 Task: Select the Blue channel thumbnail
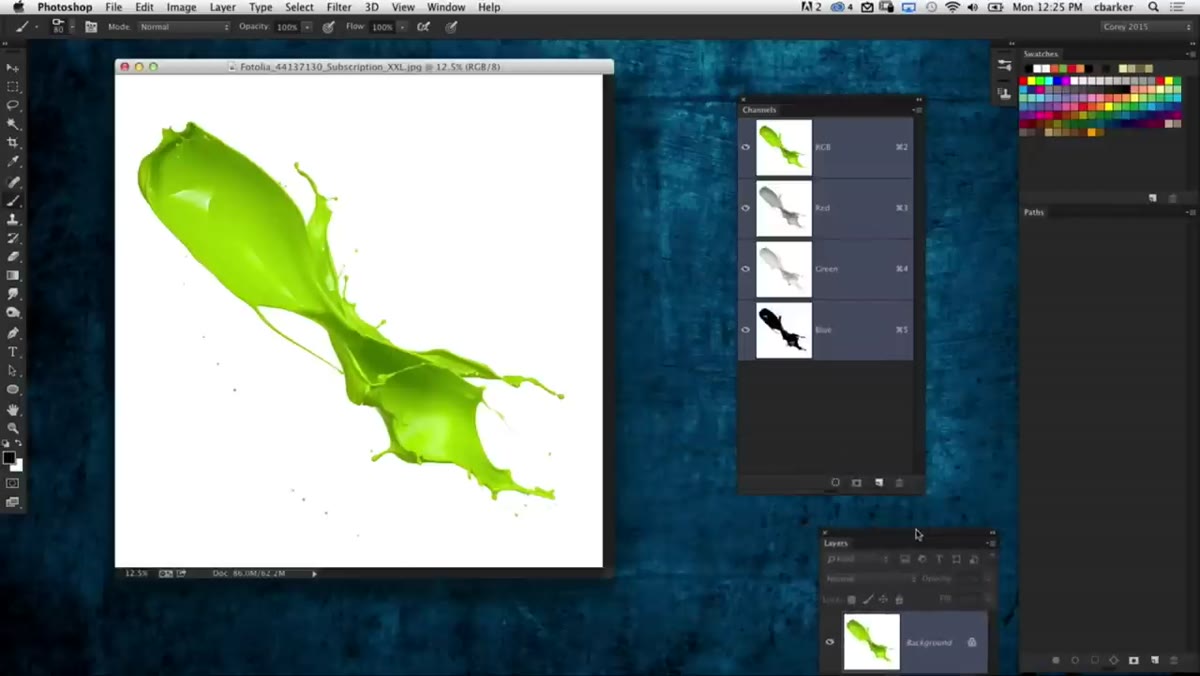[x=784, y=330]
